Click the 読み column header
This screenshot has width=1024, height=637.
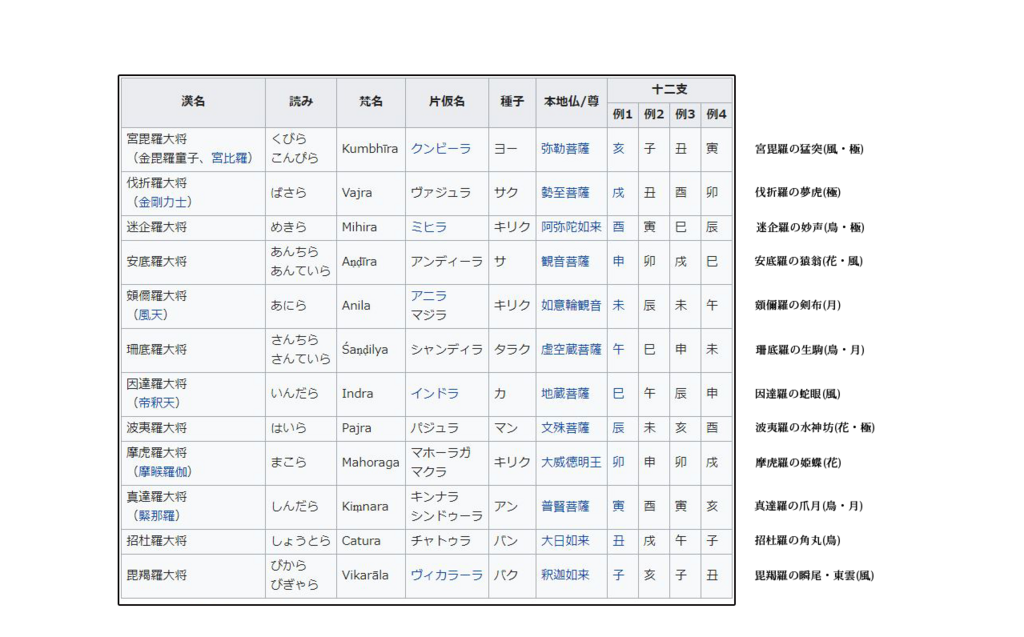tap(301, 102)
